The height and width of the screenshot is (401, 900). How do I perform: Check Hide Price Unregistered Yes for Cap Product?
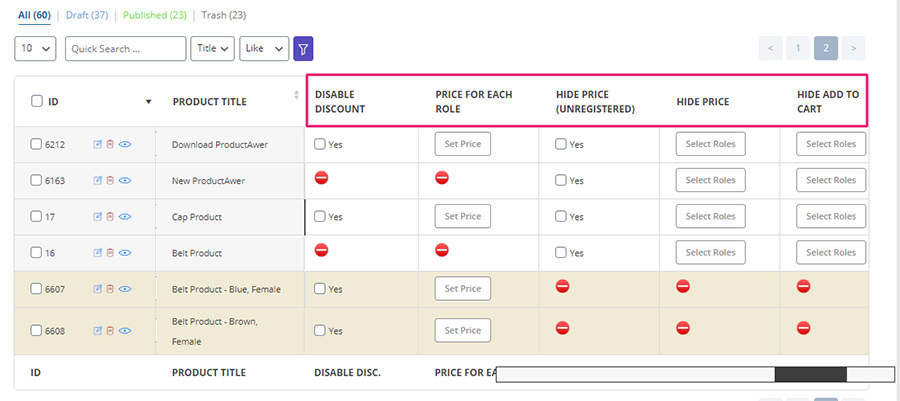(561, 216)
